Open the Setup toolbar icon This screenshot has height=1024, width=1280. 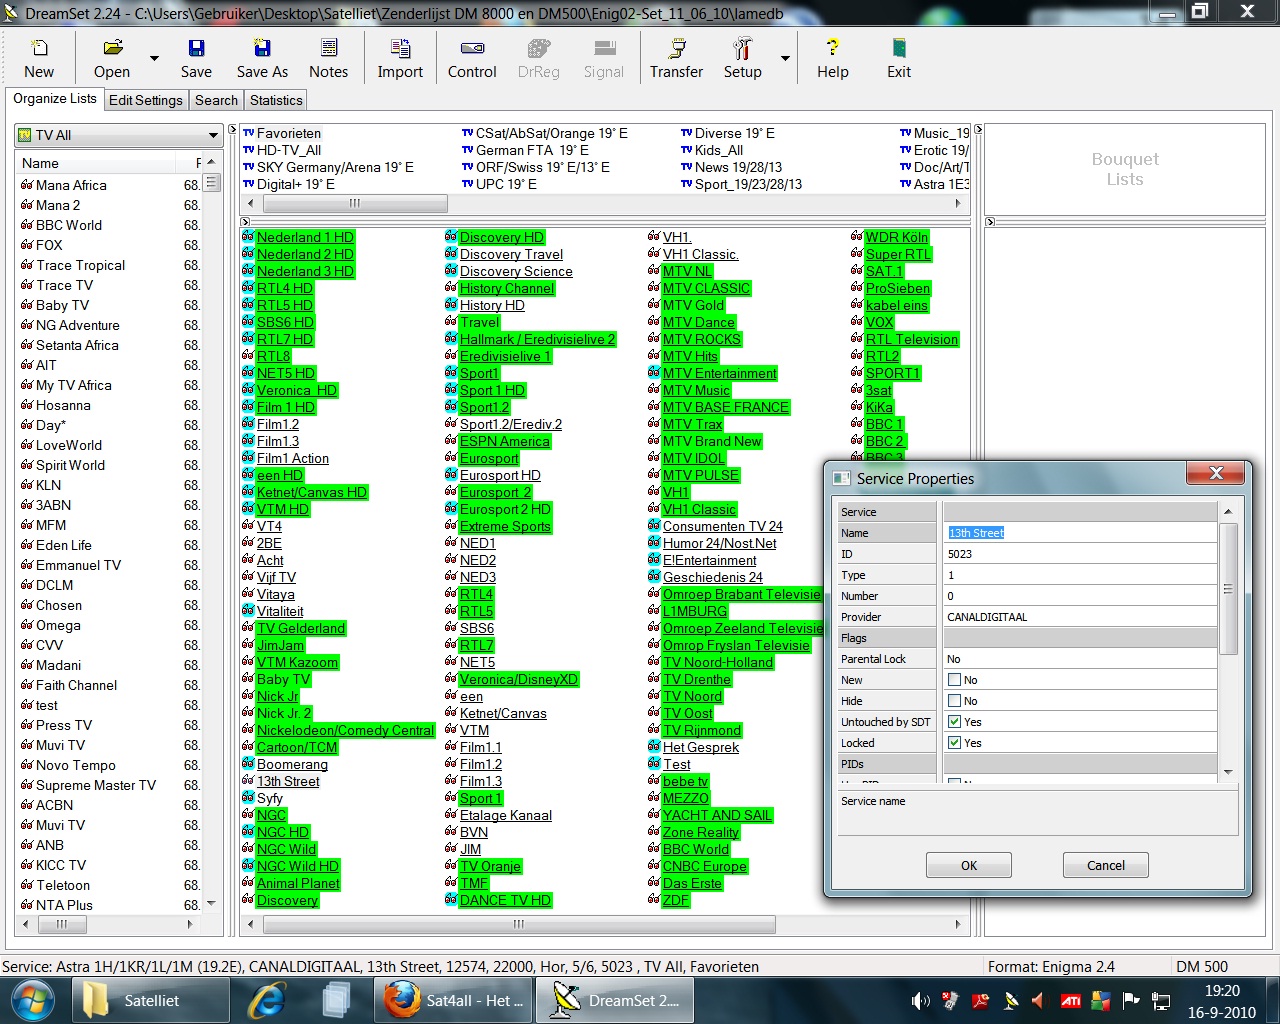(x=742, y=59)
